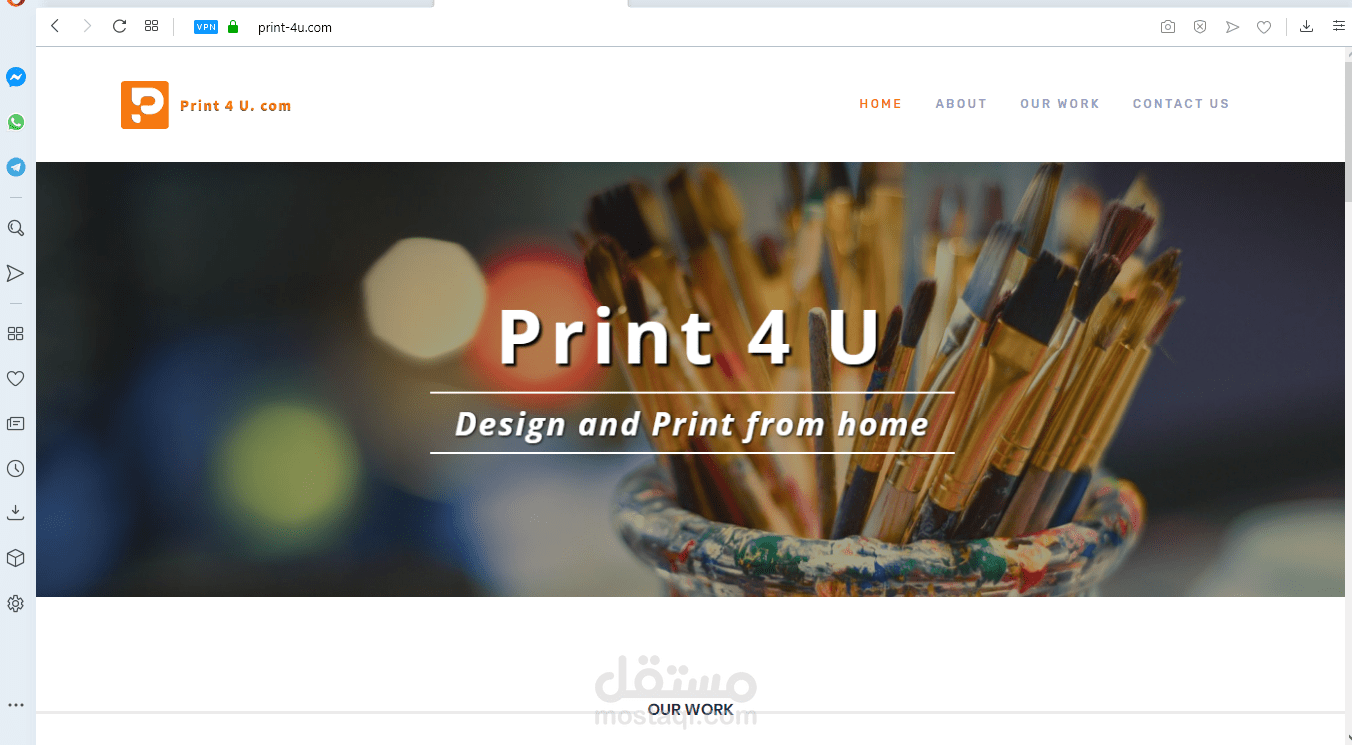This screenshot has height=745, width=1352.
Task: Open the History clock icon
Action: tap(15, 468)
